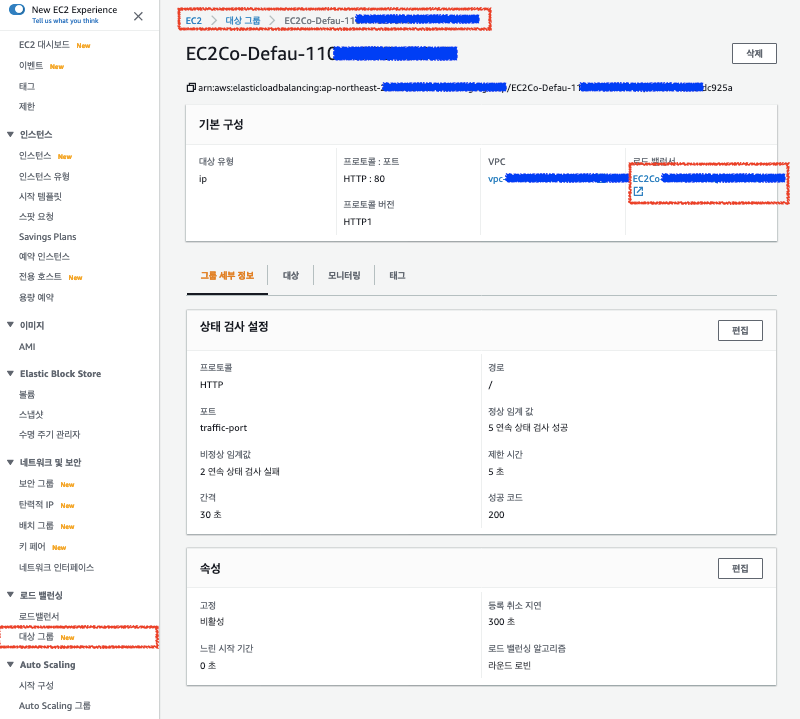Open the EC2Co load balancer link
The height and width of the screenshot is (719, 800).
click(709, 179)
